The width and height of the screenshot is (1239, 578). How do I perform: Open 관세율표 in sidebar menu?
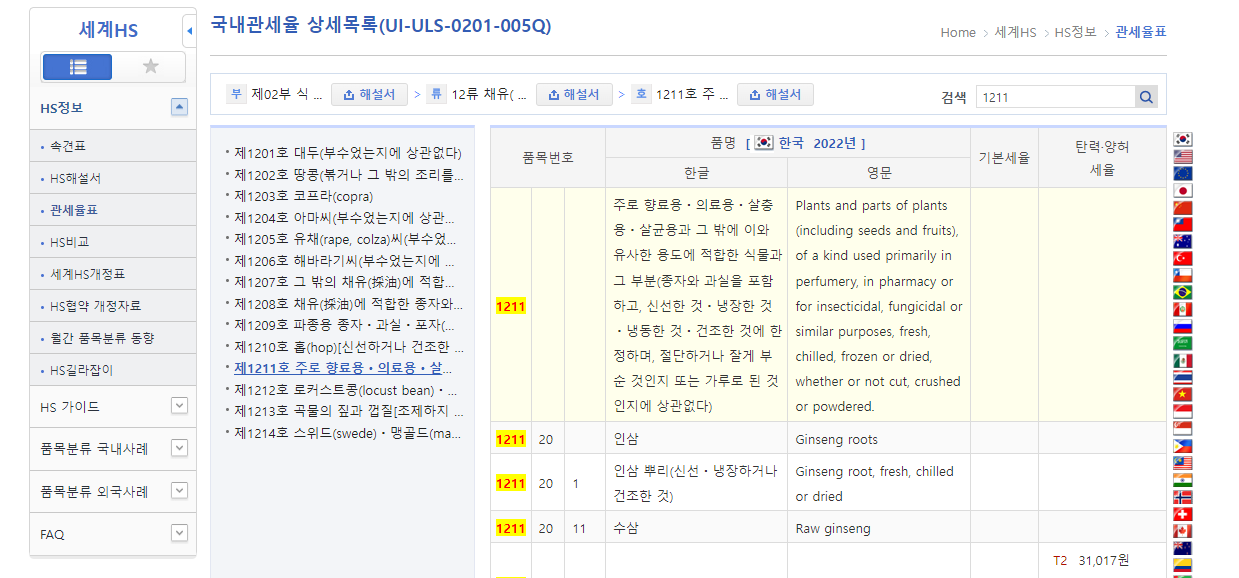tap(74, 210)
